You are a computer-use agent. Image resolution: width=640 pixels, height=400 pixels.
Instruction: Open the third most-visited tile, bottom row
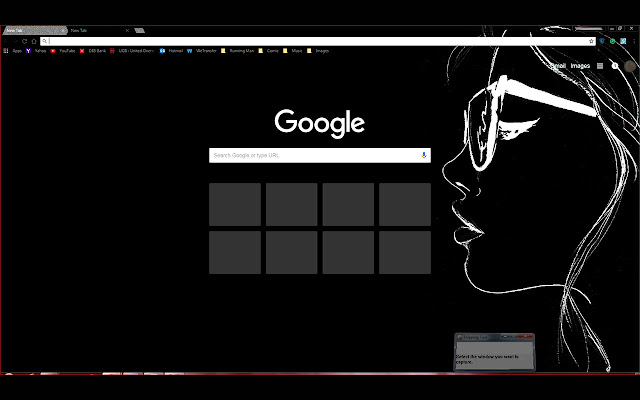tap(348, 252)
